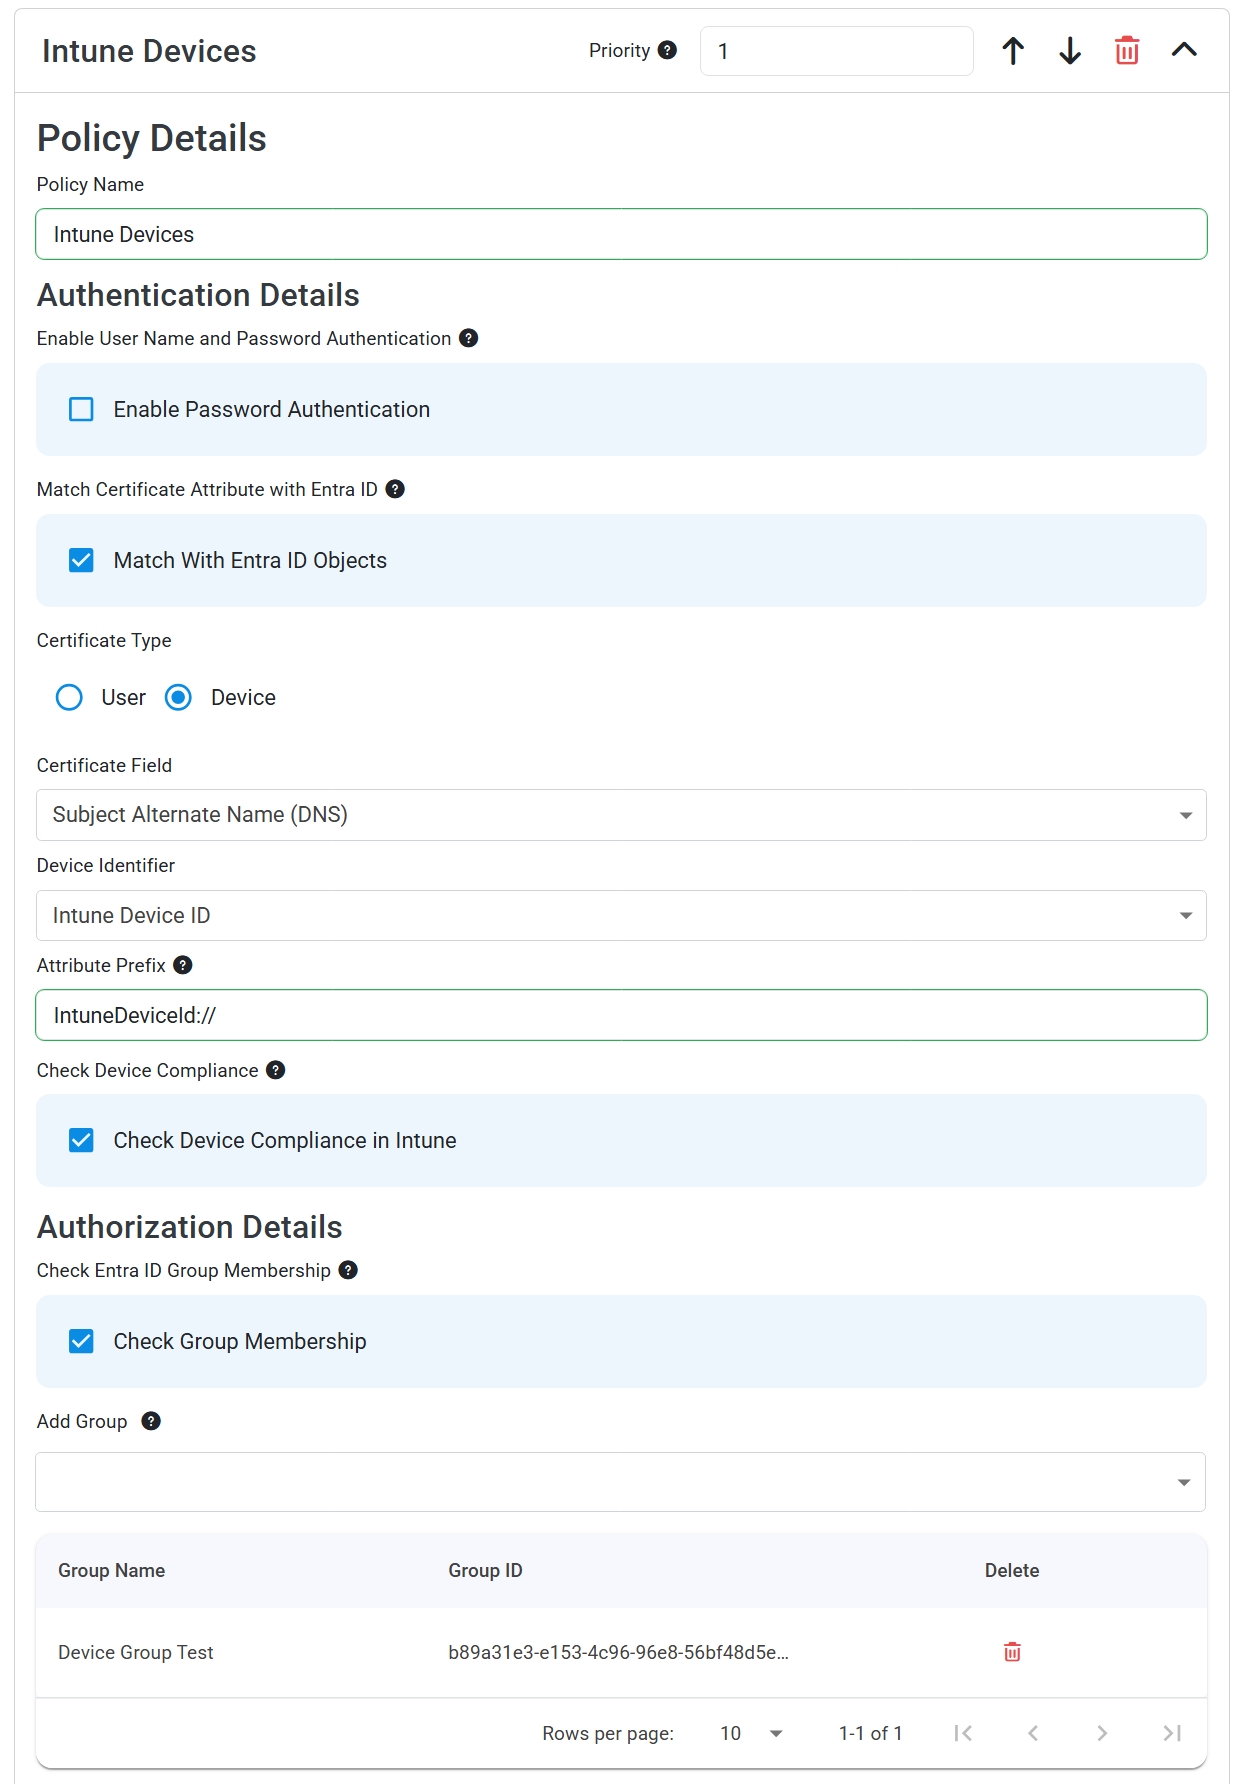This screenshot has height=1784, width=1240.
Task: Toggle Check Group Membership checkbox
Action: (81, 1341)
